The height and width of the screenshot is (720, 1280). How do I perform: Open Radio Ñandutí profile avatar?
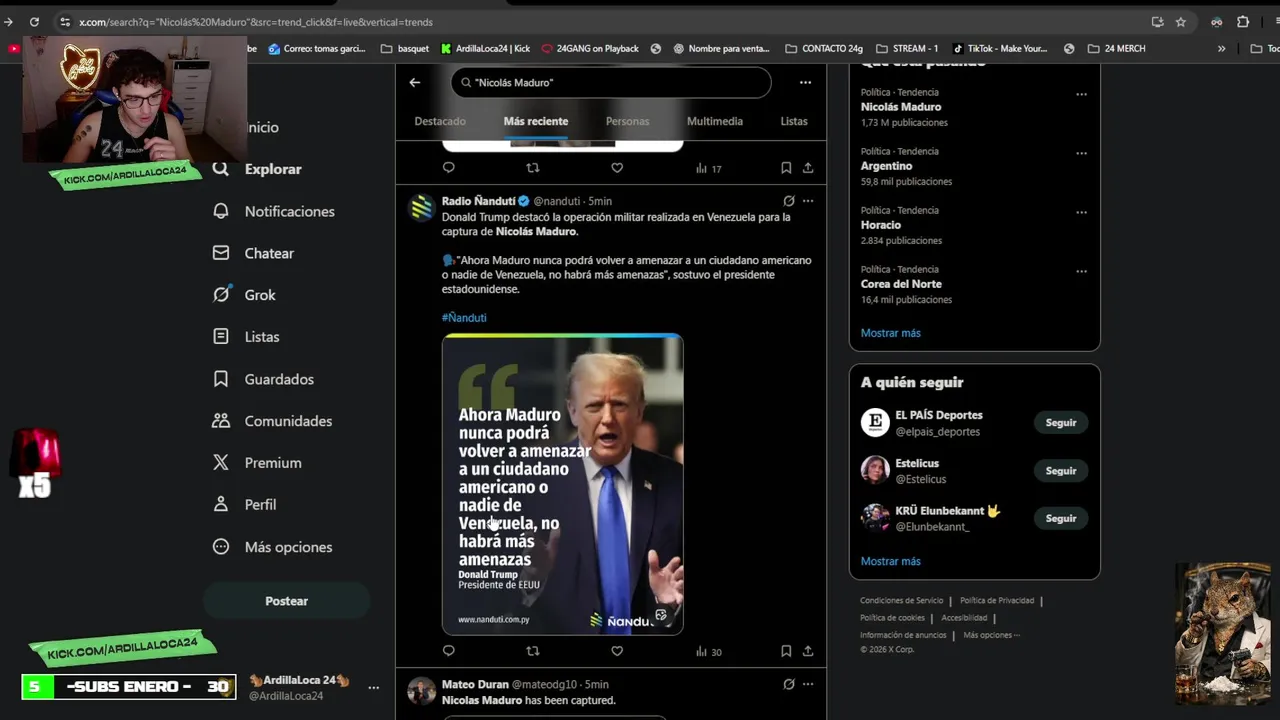[422, 207]
